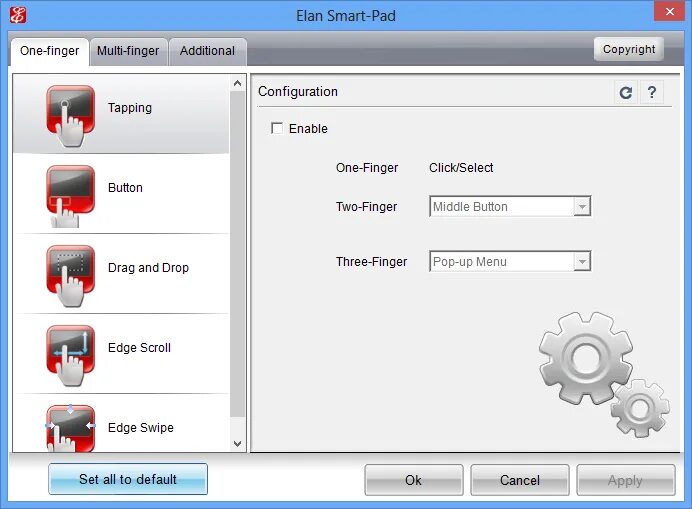Click the Button label in list
692x509 pixels.
point(125,188)
